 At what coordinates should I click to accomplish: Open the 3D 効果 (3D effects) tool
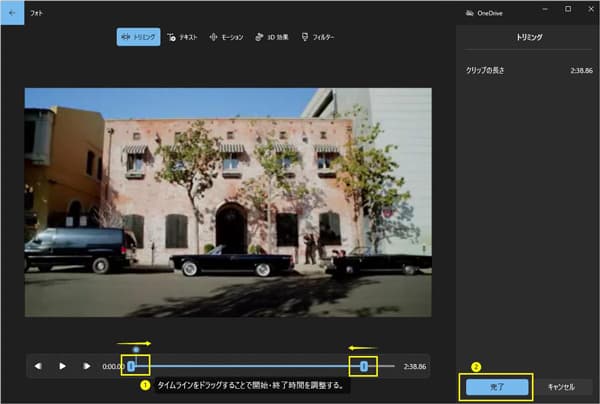tap(271, 37)
